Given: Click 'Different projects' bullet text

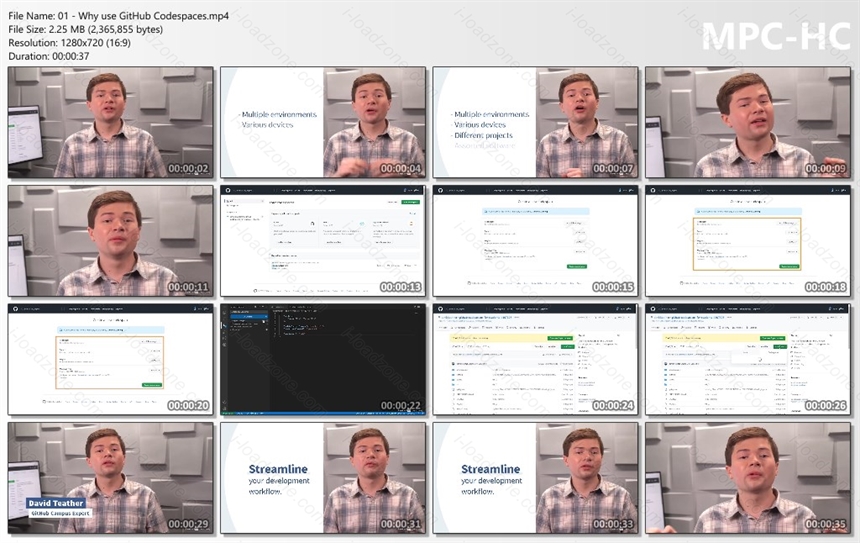Looking at the screenshot, I should pos(483,135).
